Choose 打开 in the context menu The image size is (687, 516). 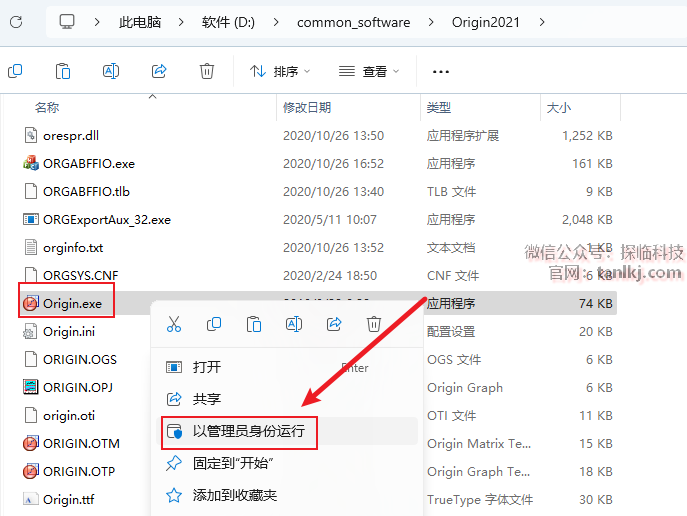(207, 367)
